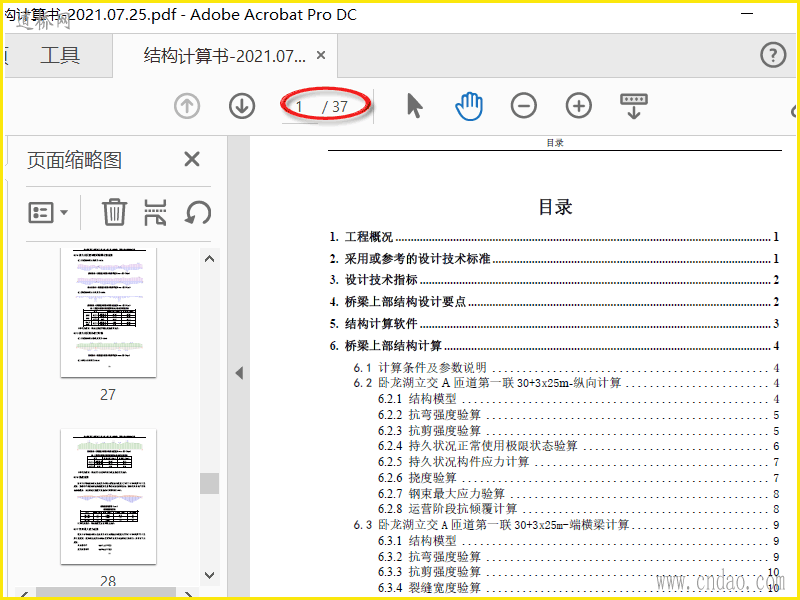Click entry 6.3.1 结构模型

pos(579,540)
